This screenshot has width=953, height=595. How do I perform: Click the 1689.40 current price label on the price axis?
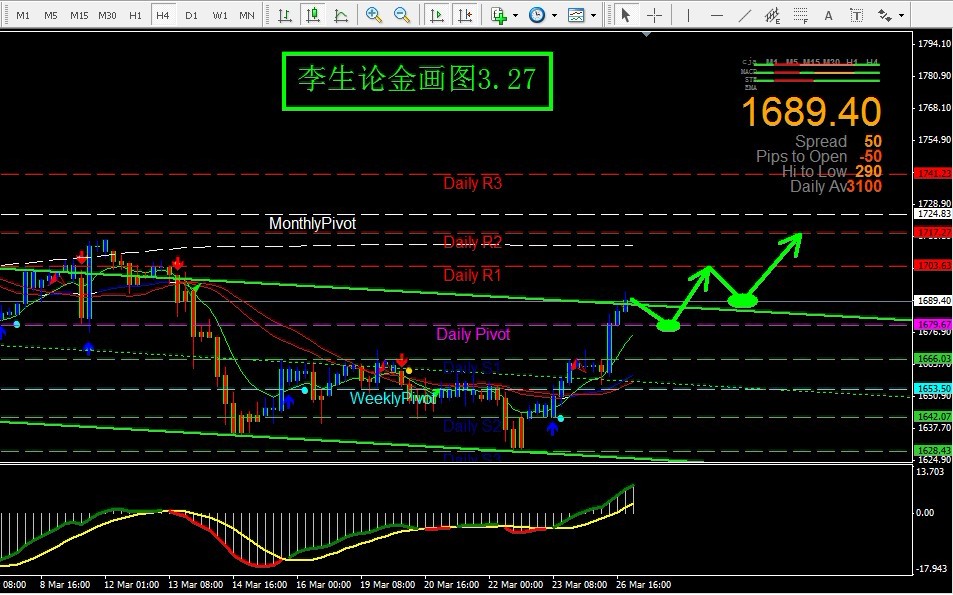pos(933,300)
